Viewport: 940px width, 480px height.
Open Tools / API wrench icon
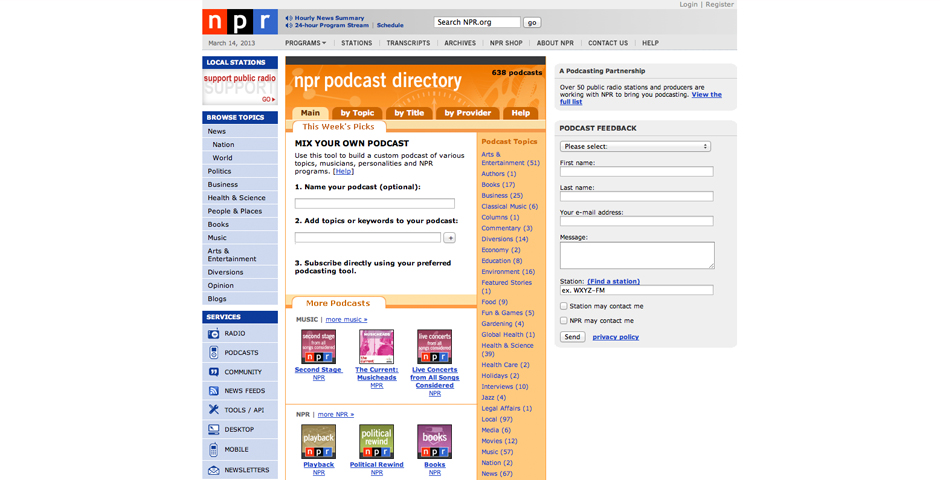tap(213, 410)
